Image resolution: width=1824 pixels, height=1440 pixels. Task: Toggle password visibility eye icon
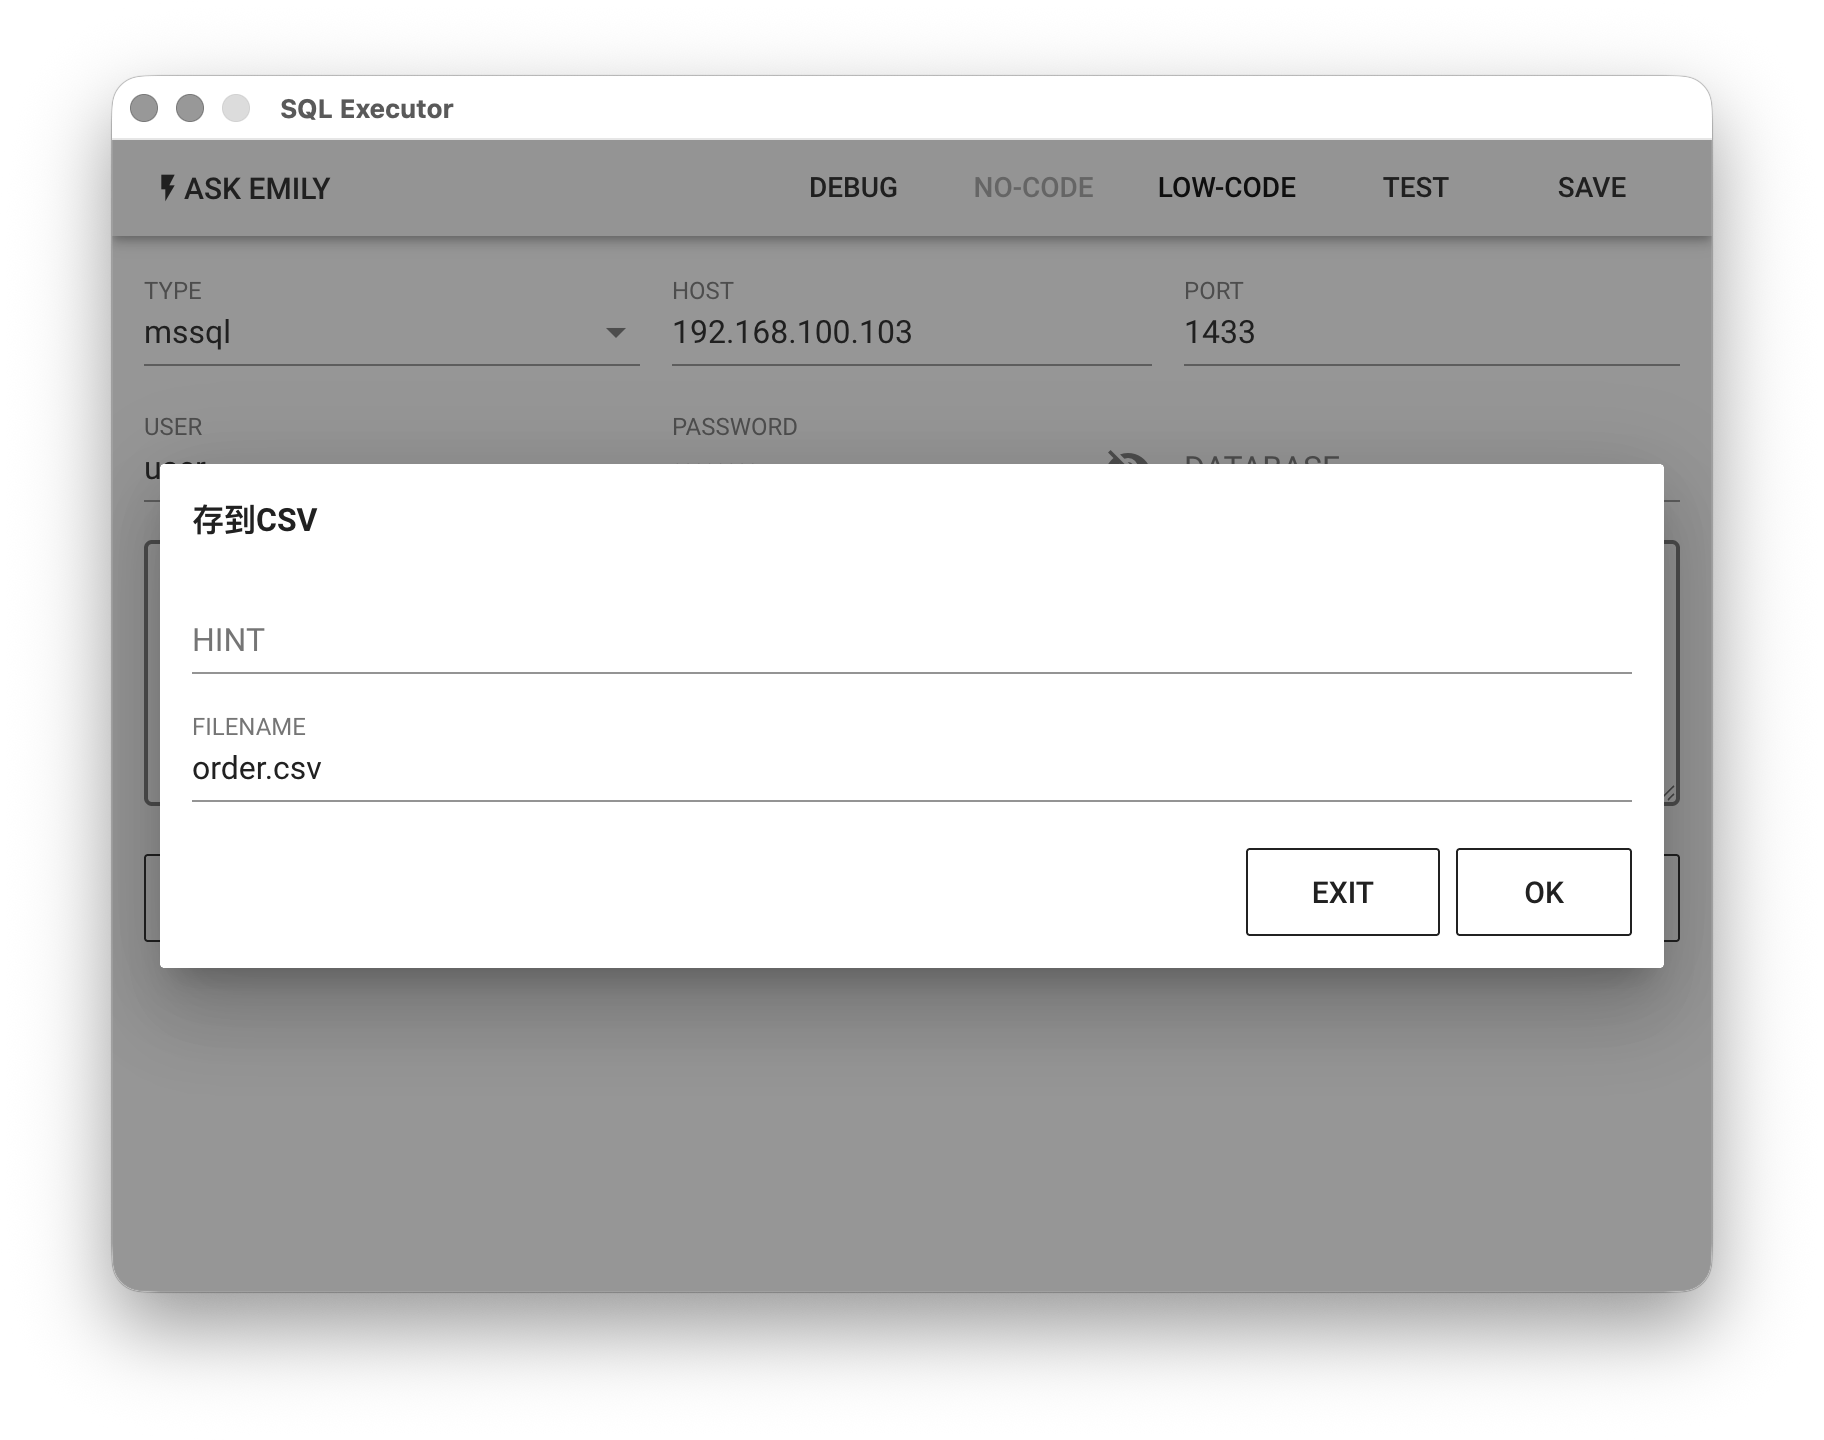1127,458
